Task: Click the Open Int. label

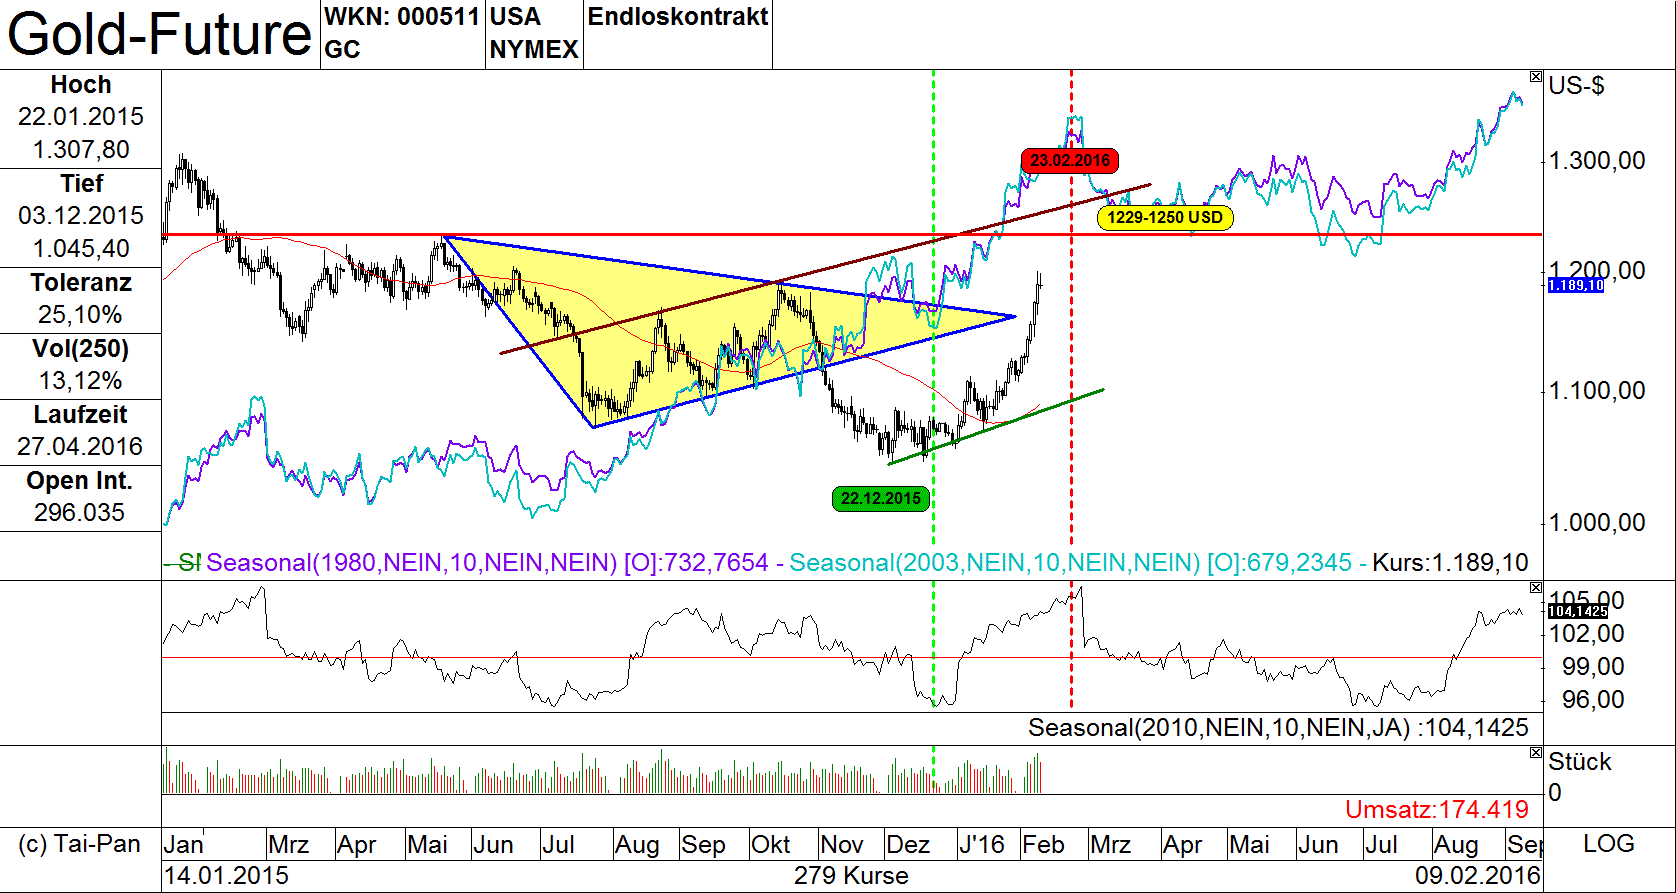Action: 81,481
